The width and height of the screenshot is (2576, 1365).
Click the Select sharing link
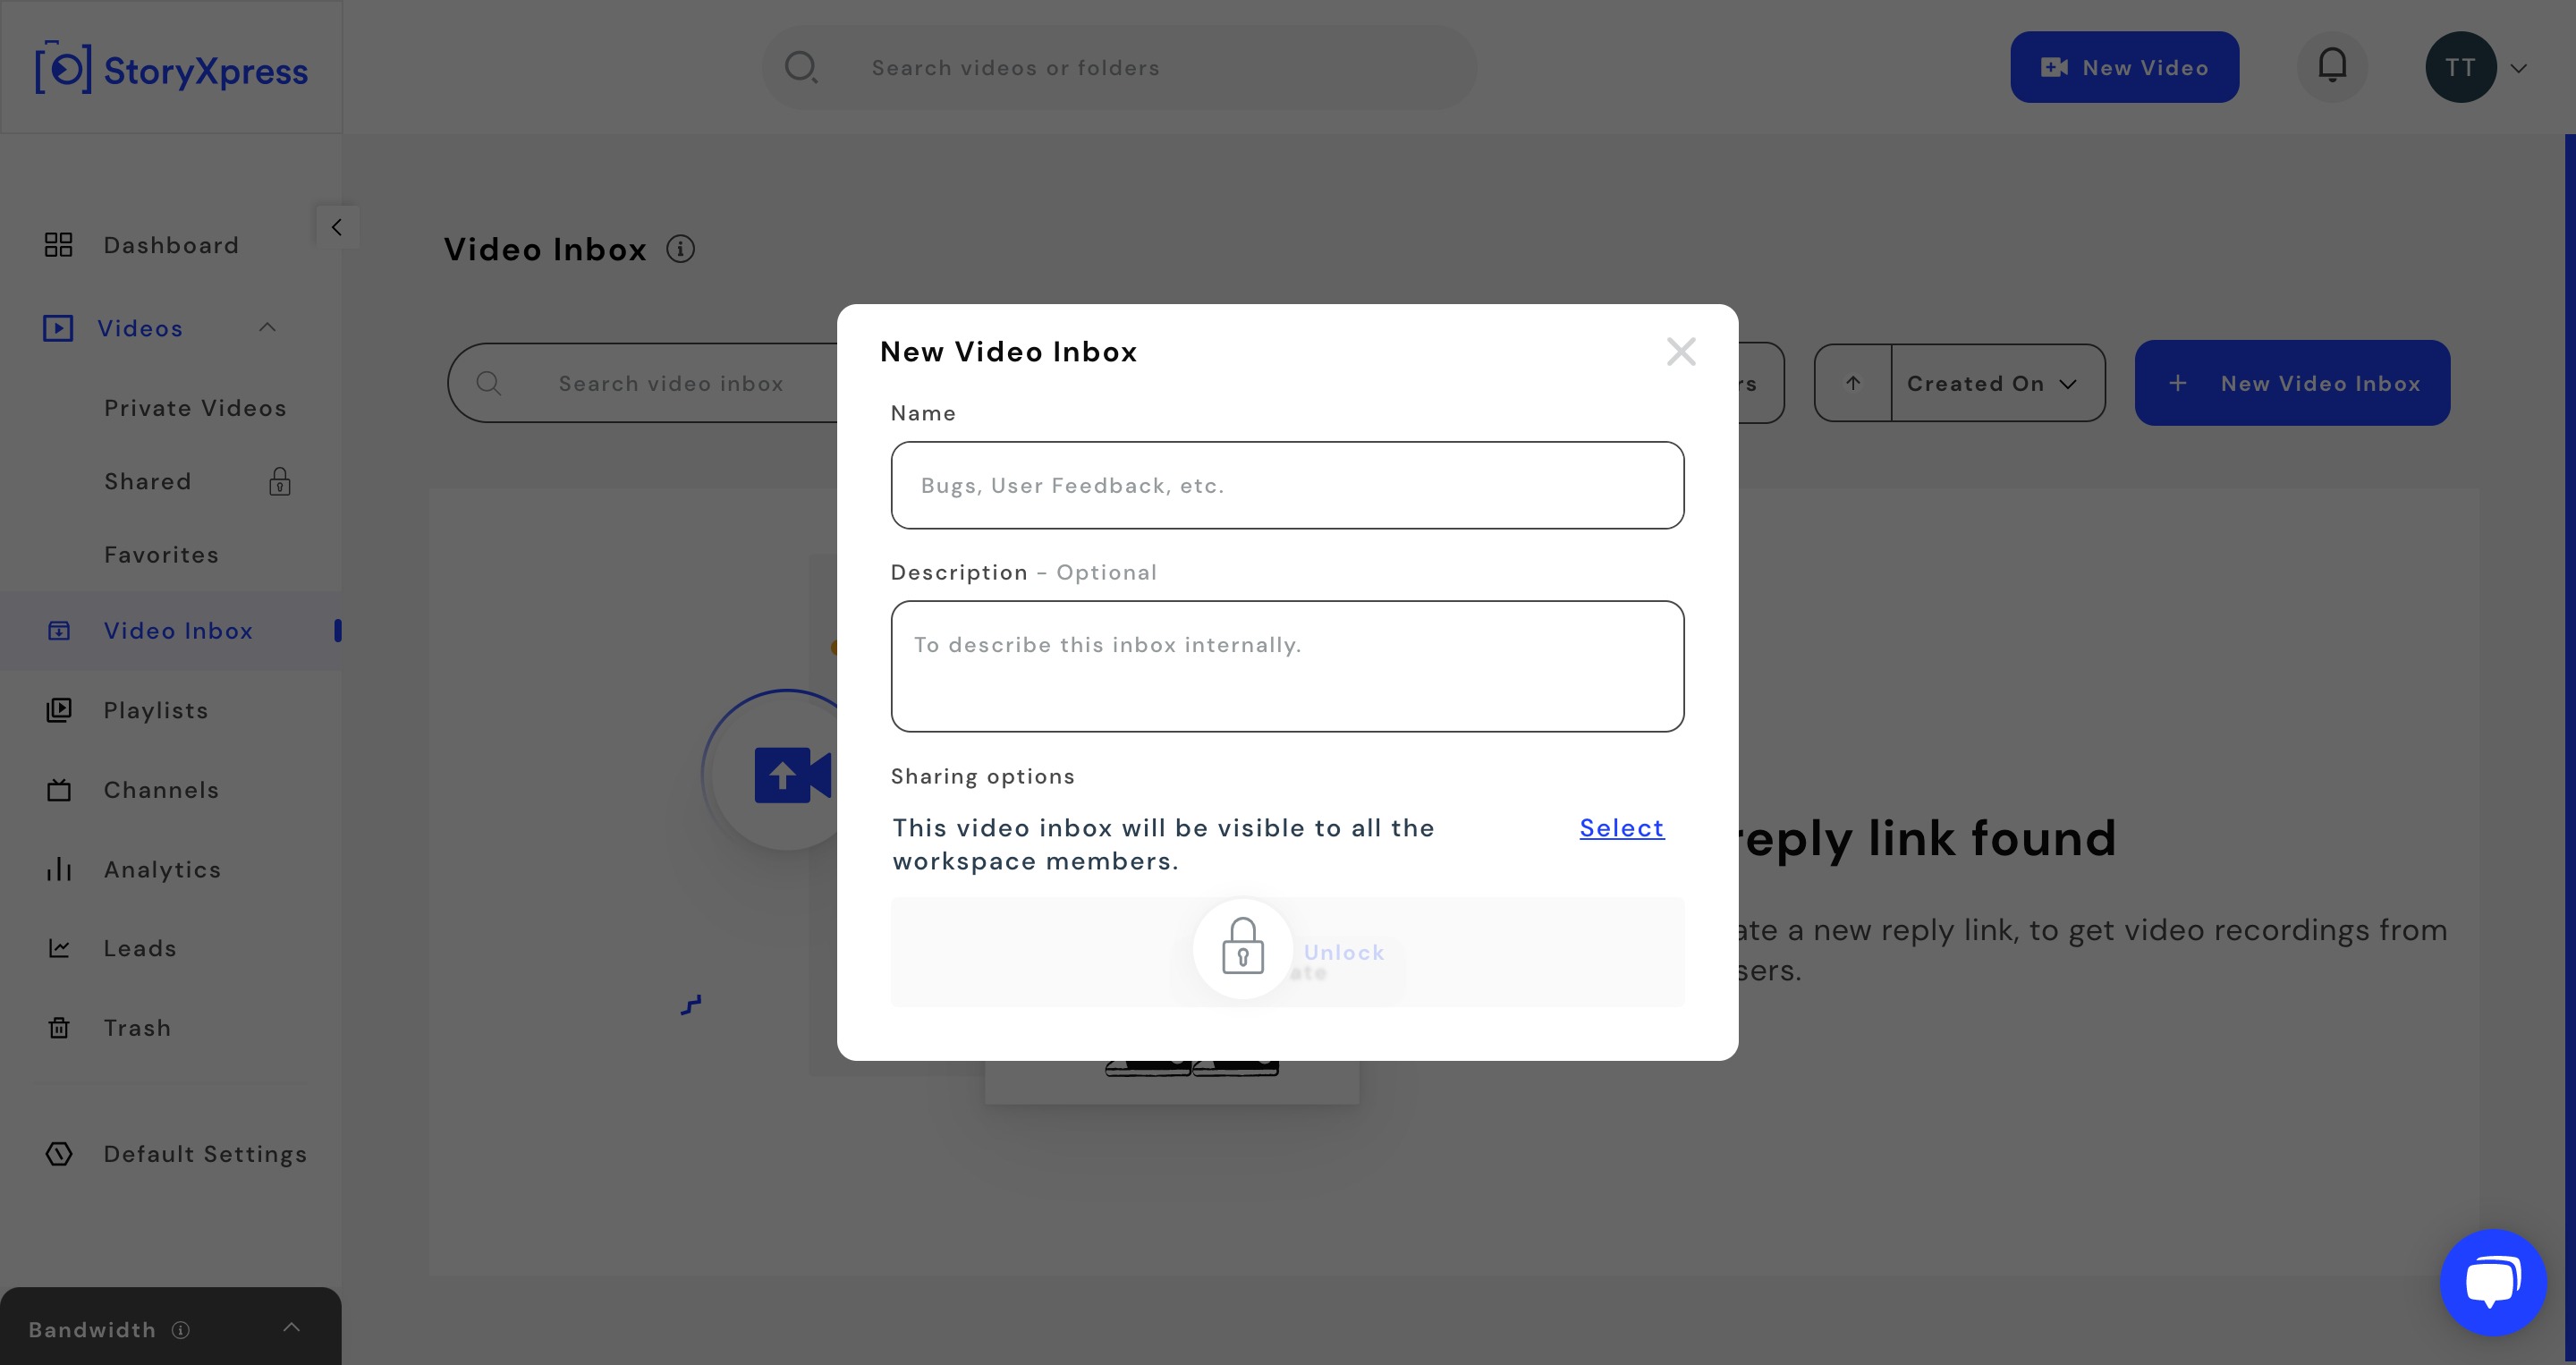coord(1622,828)
